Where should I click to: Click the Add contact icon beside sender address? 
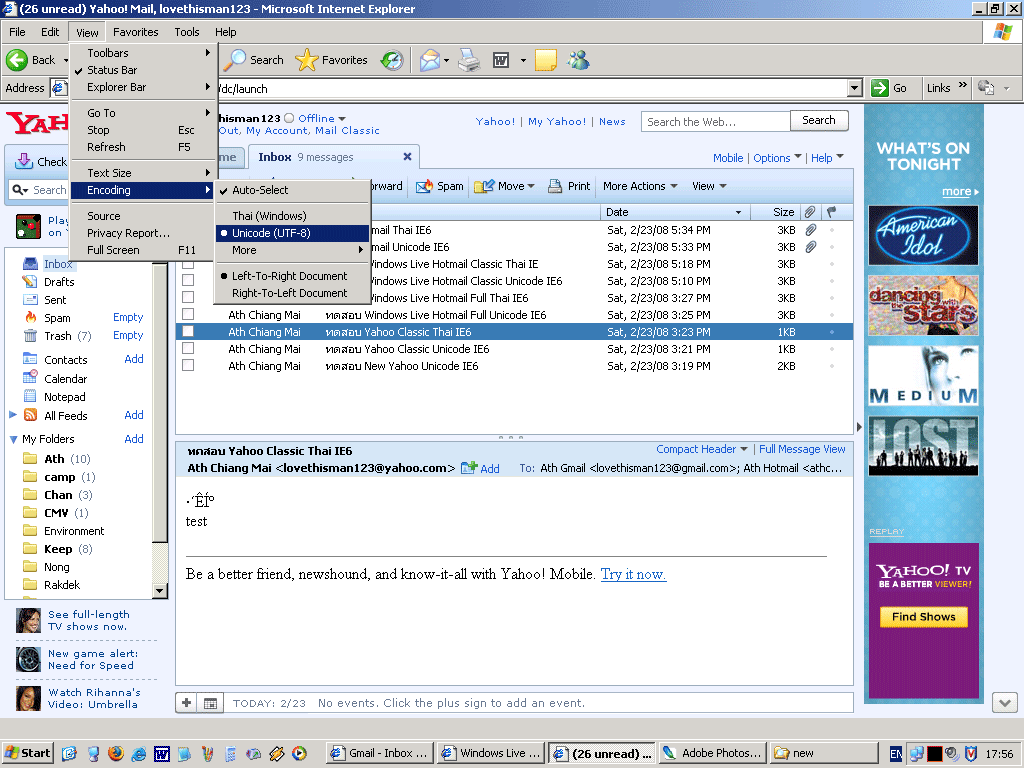click(x=469, y=468)
